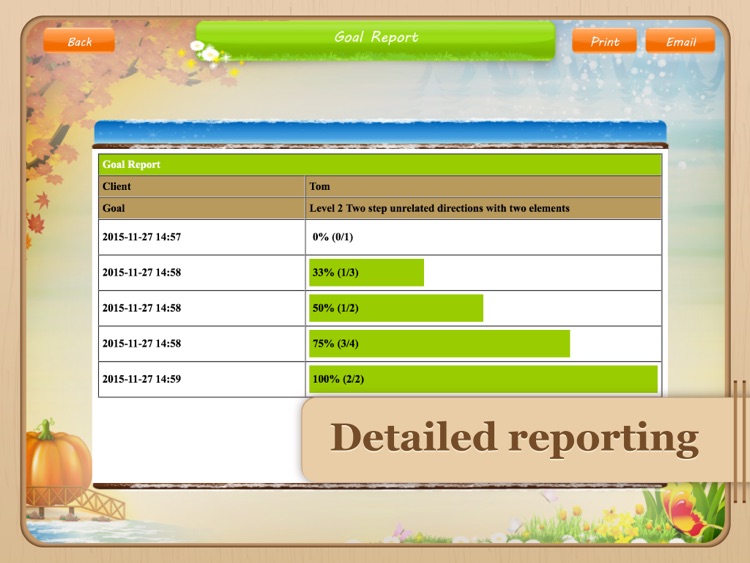Click the 2015-11-27 14:57 date cell

[x=201, y=237]
